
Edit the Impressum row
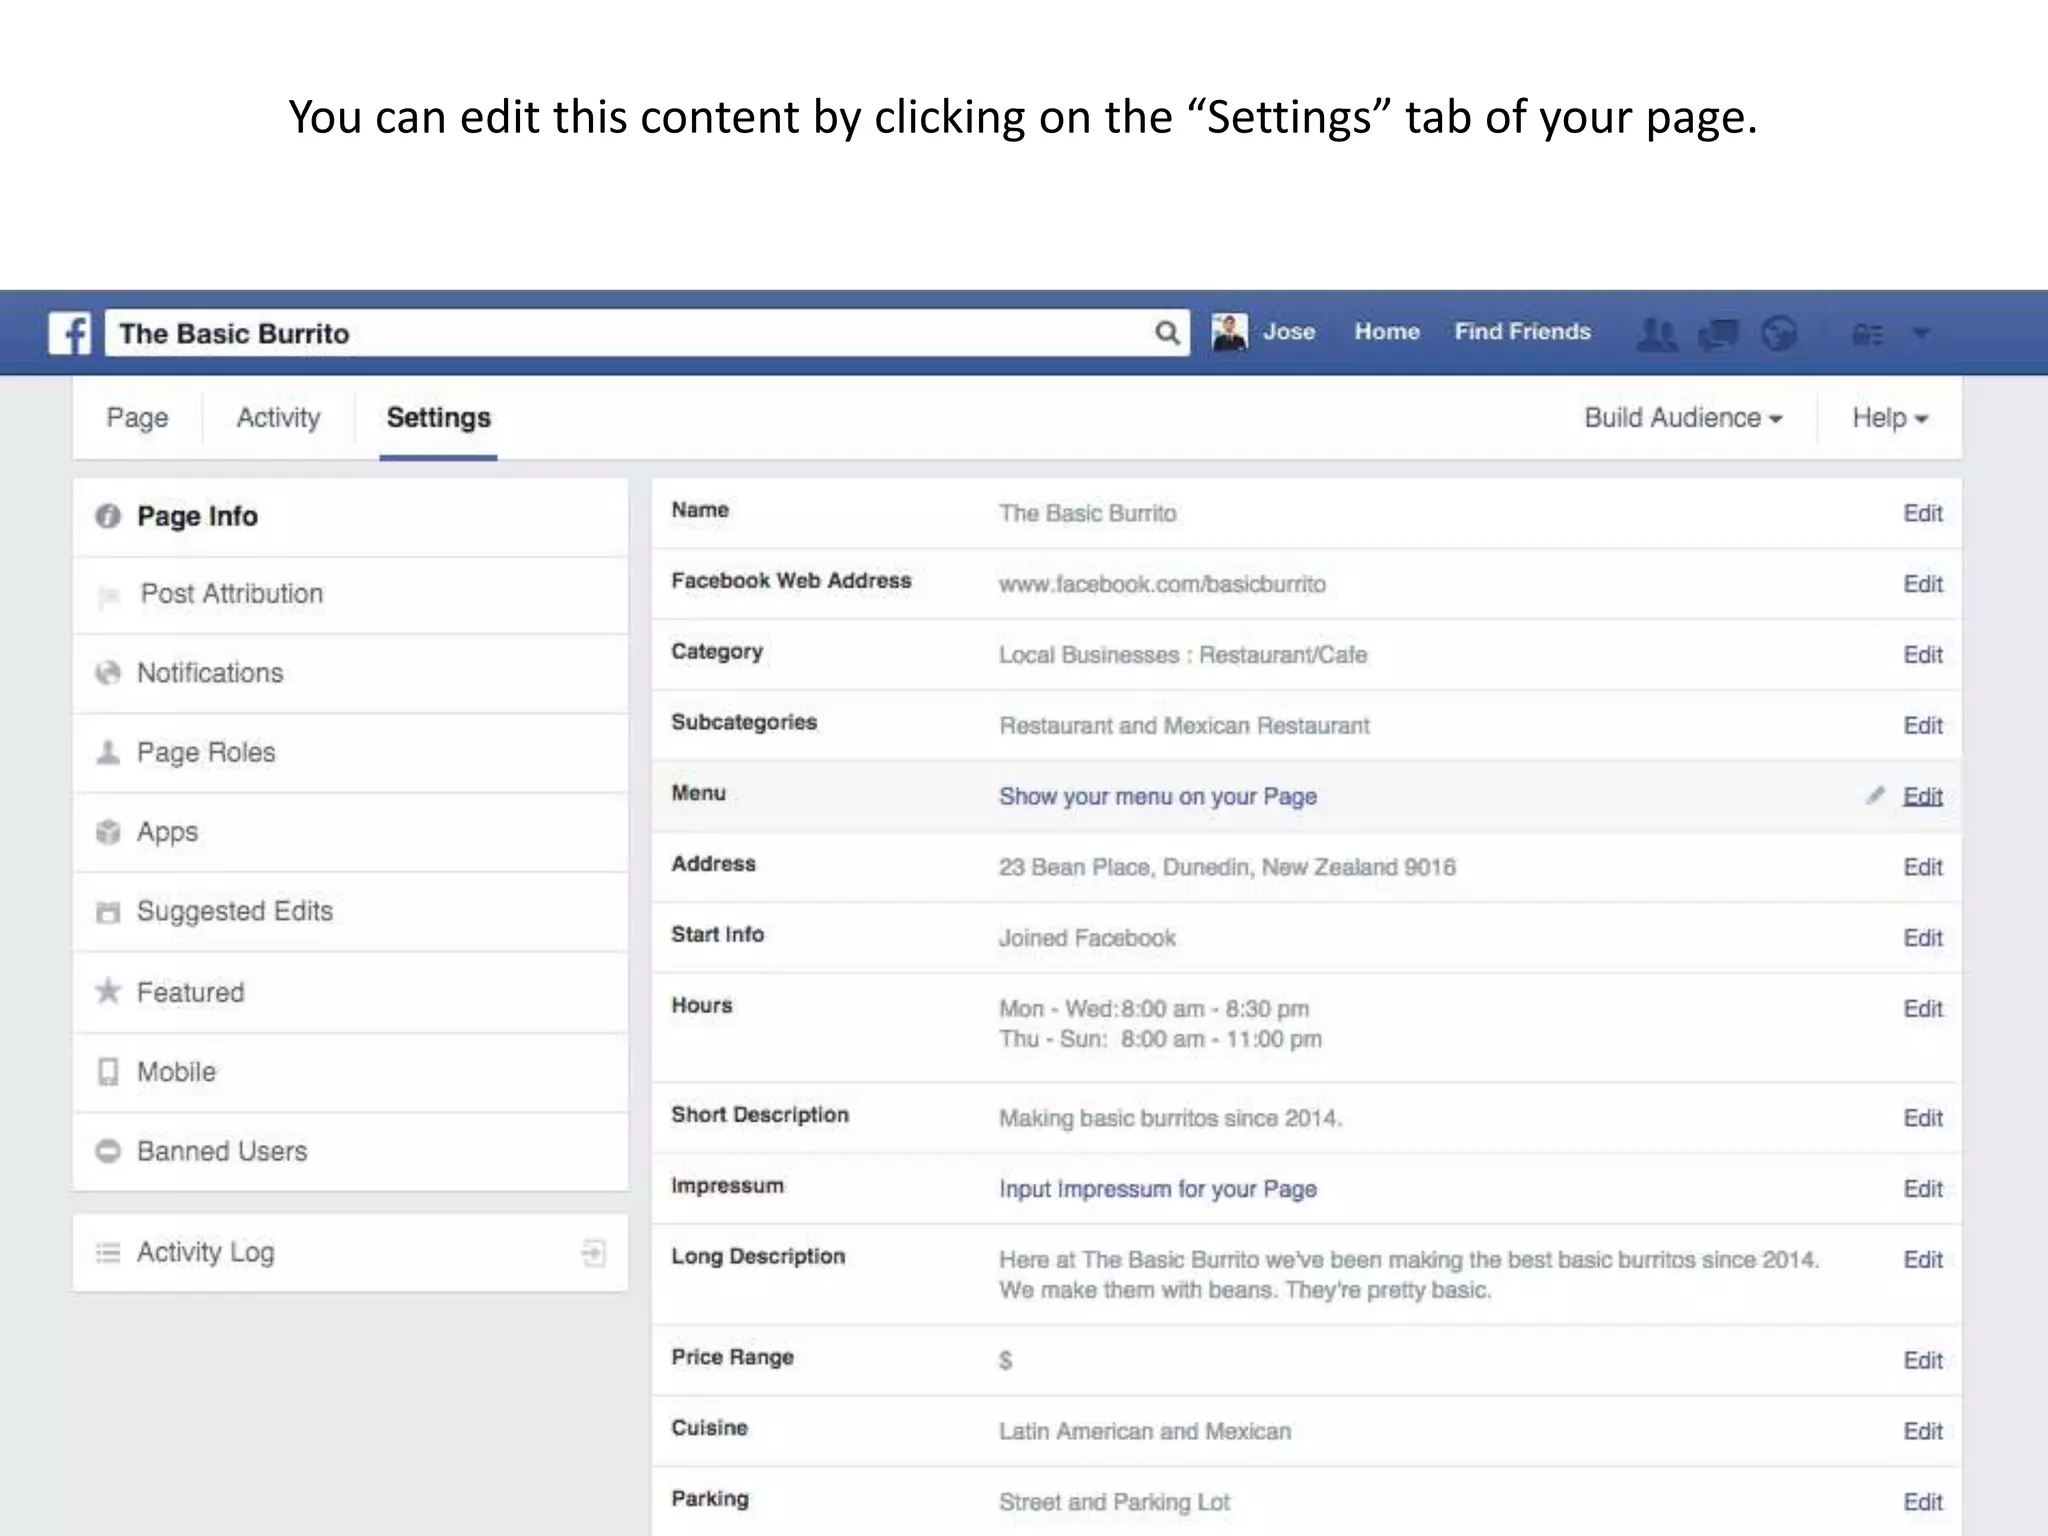point(1922,1189)
